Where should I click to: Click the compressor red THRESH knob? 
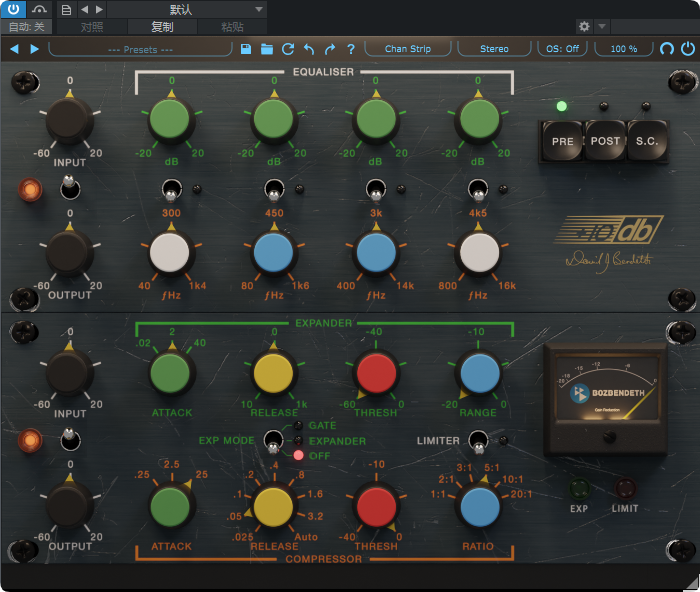[x=376, y=507]
